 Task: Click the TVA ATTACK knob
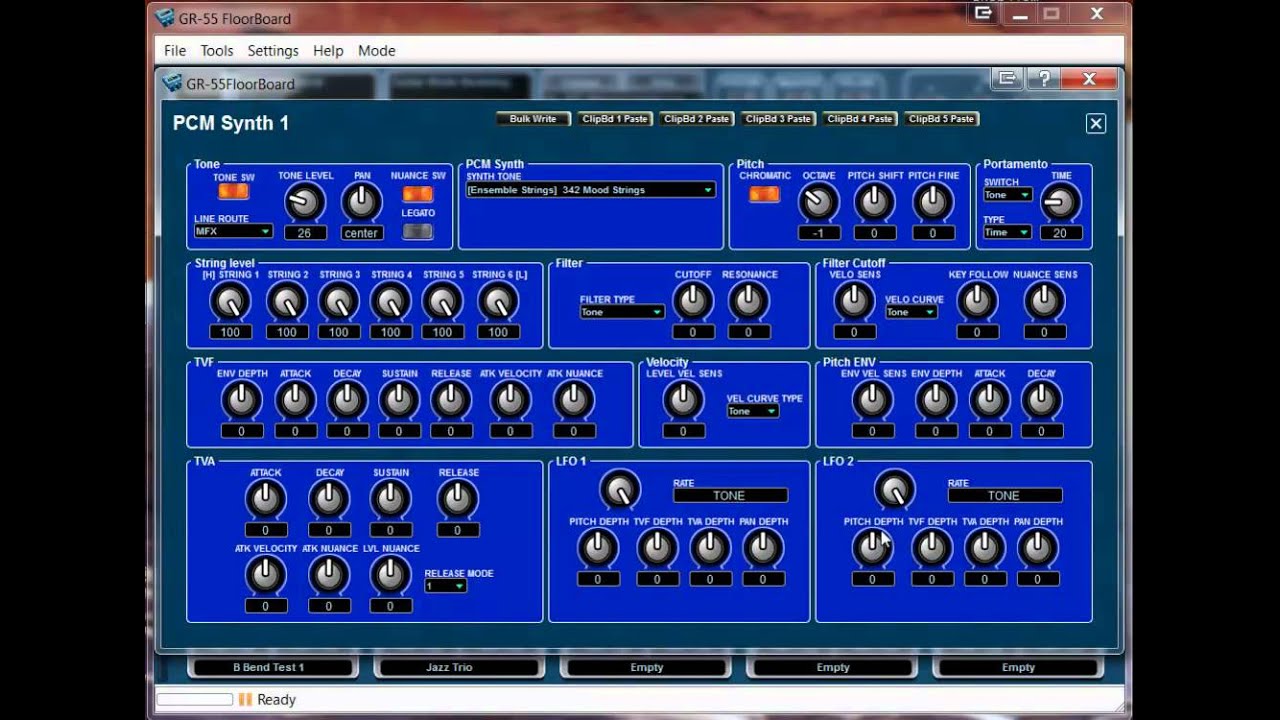265,498
